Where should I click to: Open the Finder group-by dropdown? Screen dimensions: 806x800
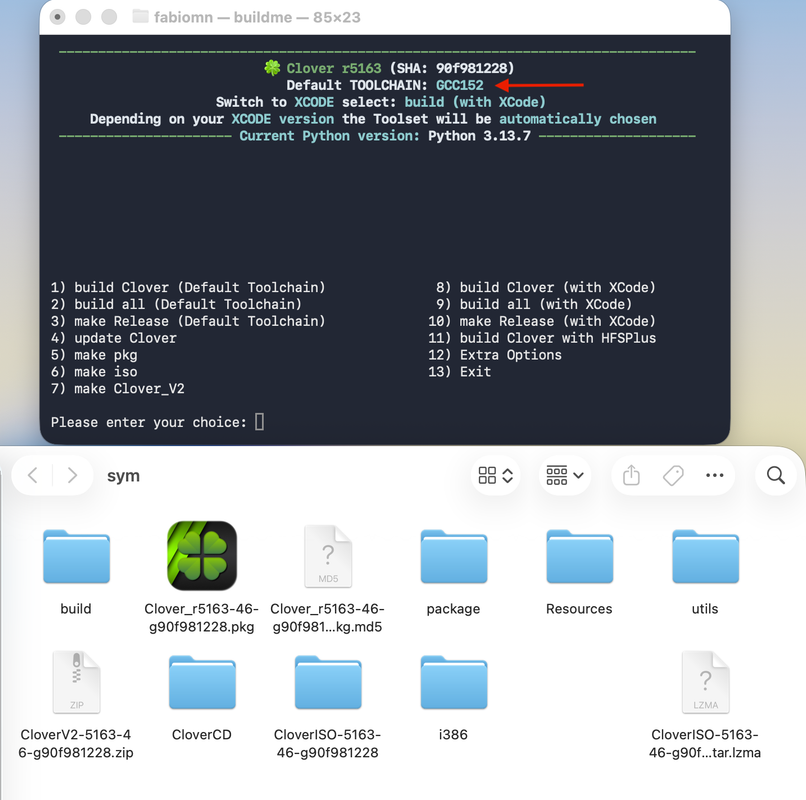point(565,476)
